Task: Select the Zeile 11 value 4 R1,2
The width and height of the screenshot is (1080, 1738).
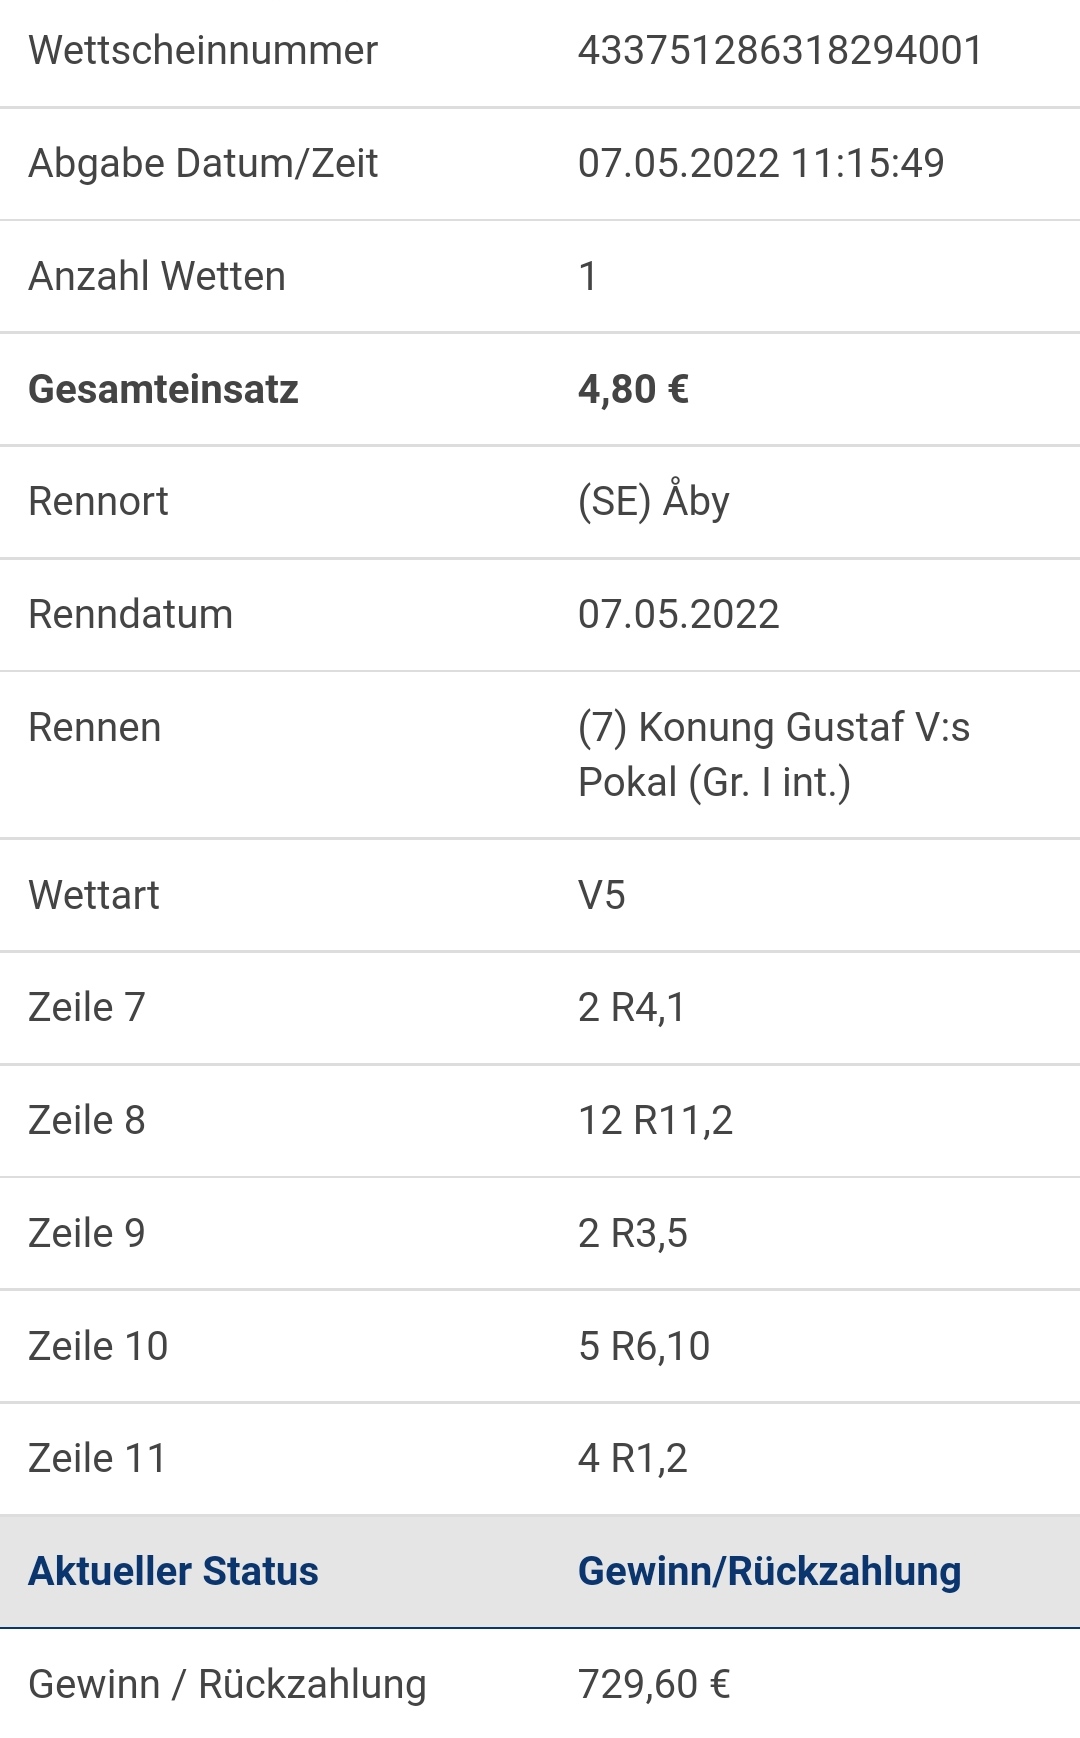Action: click(633, 1458)
